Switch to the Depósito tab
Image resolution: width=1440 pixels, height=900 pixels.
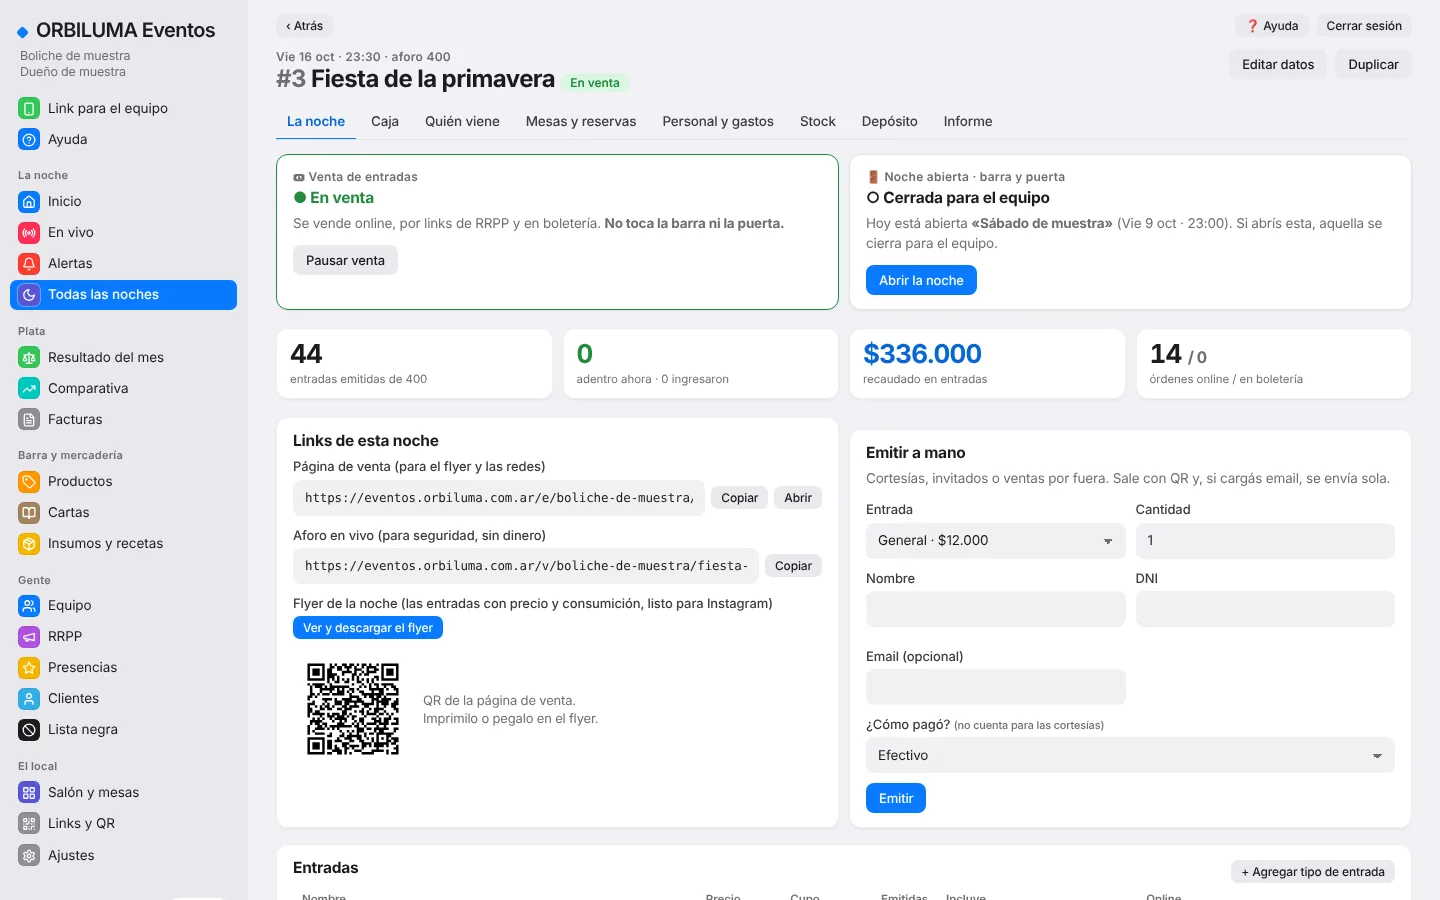890,121
